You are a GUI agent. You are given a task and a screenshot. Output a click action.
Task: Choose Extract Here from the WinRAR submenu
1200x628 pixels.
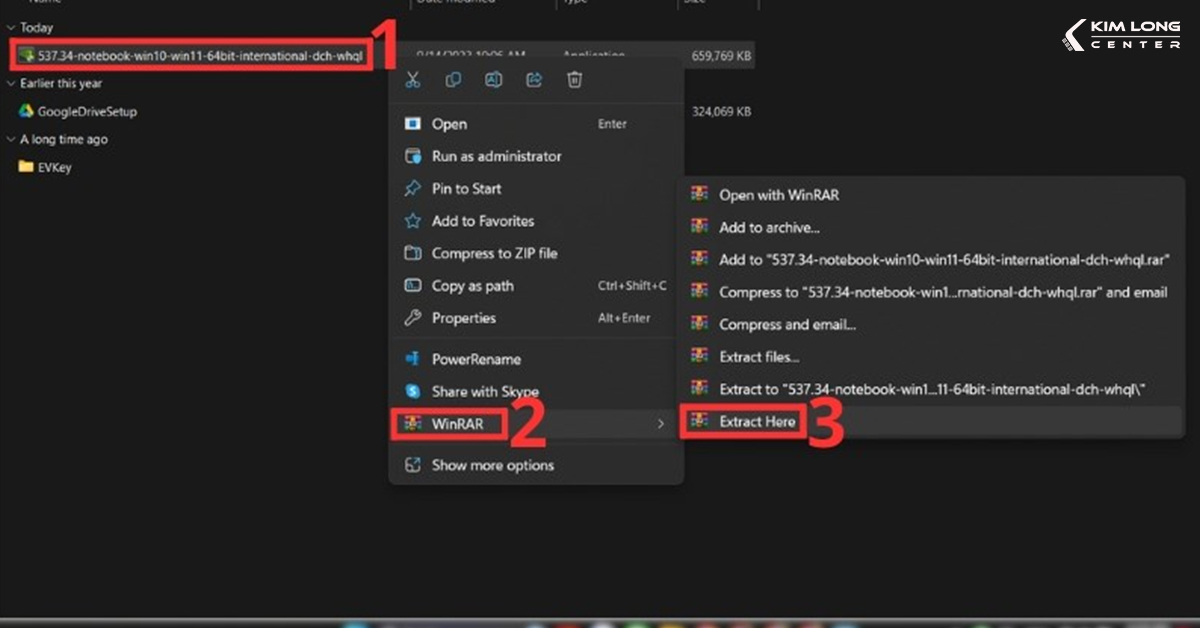coord(762,421)
